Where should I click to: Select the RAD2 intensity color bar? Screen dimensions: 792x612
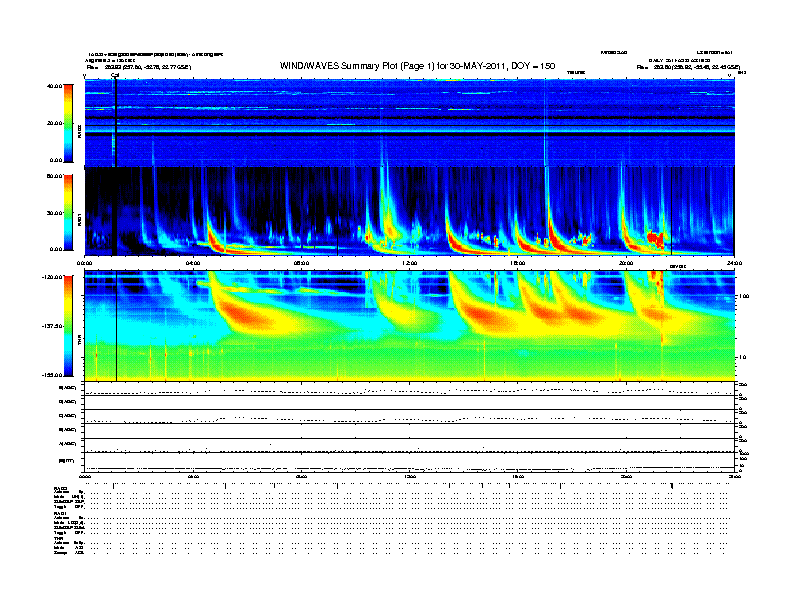tap(68, 123)
